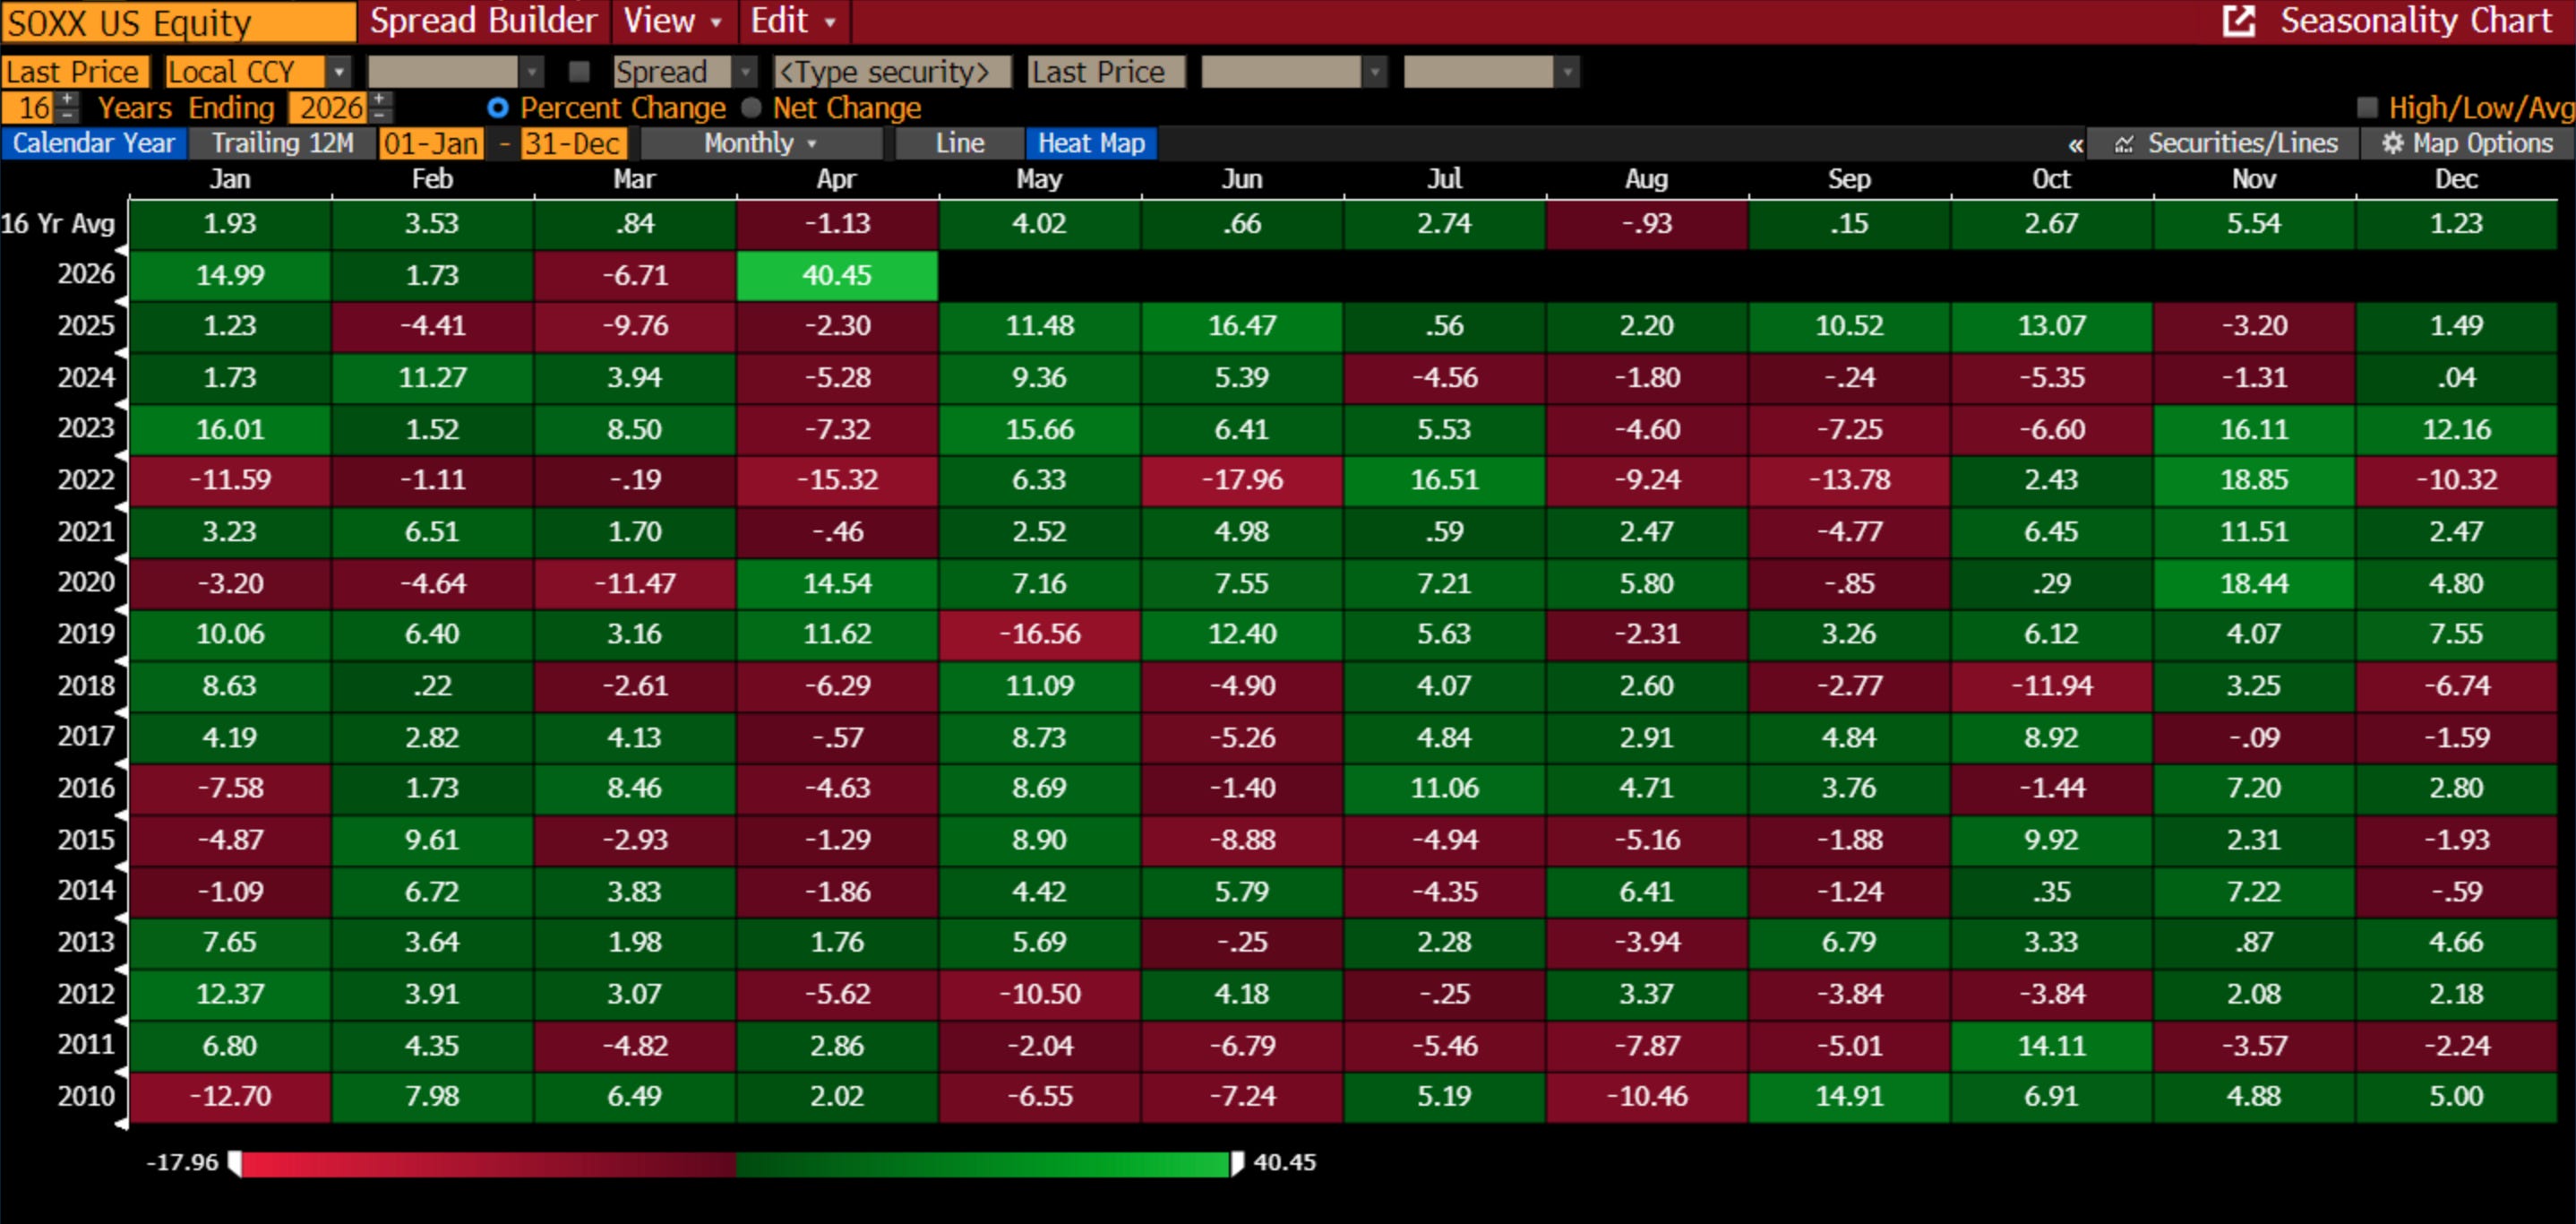Click the Spread Builder button
This screenshot has height=1224, width=2576.
tap(483, 21)
